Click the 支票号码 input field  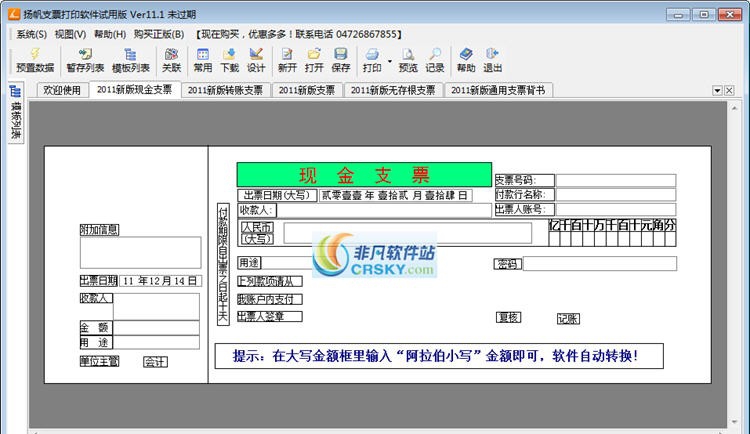(x=616, y=180)
